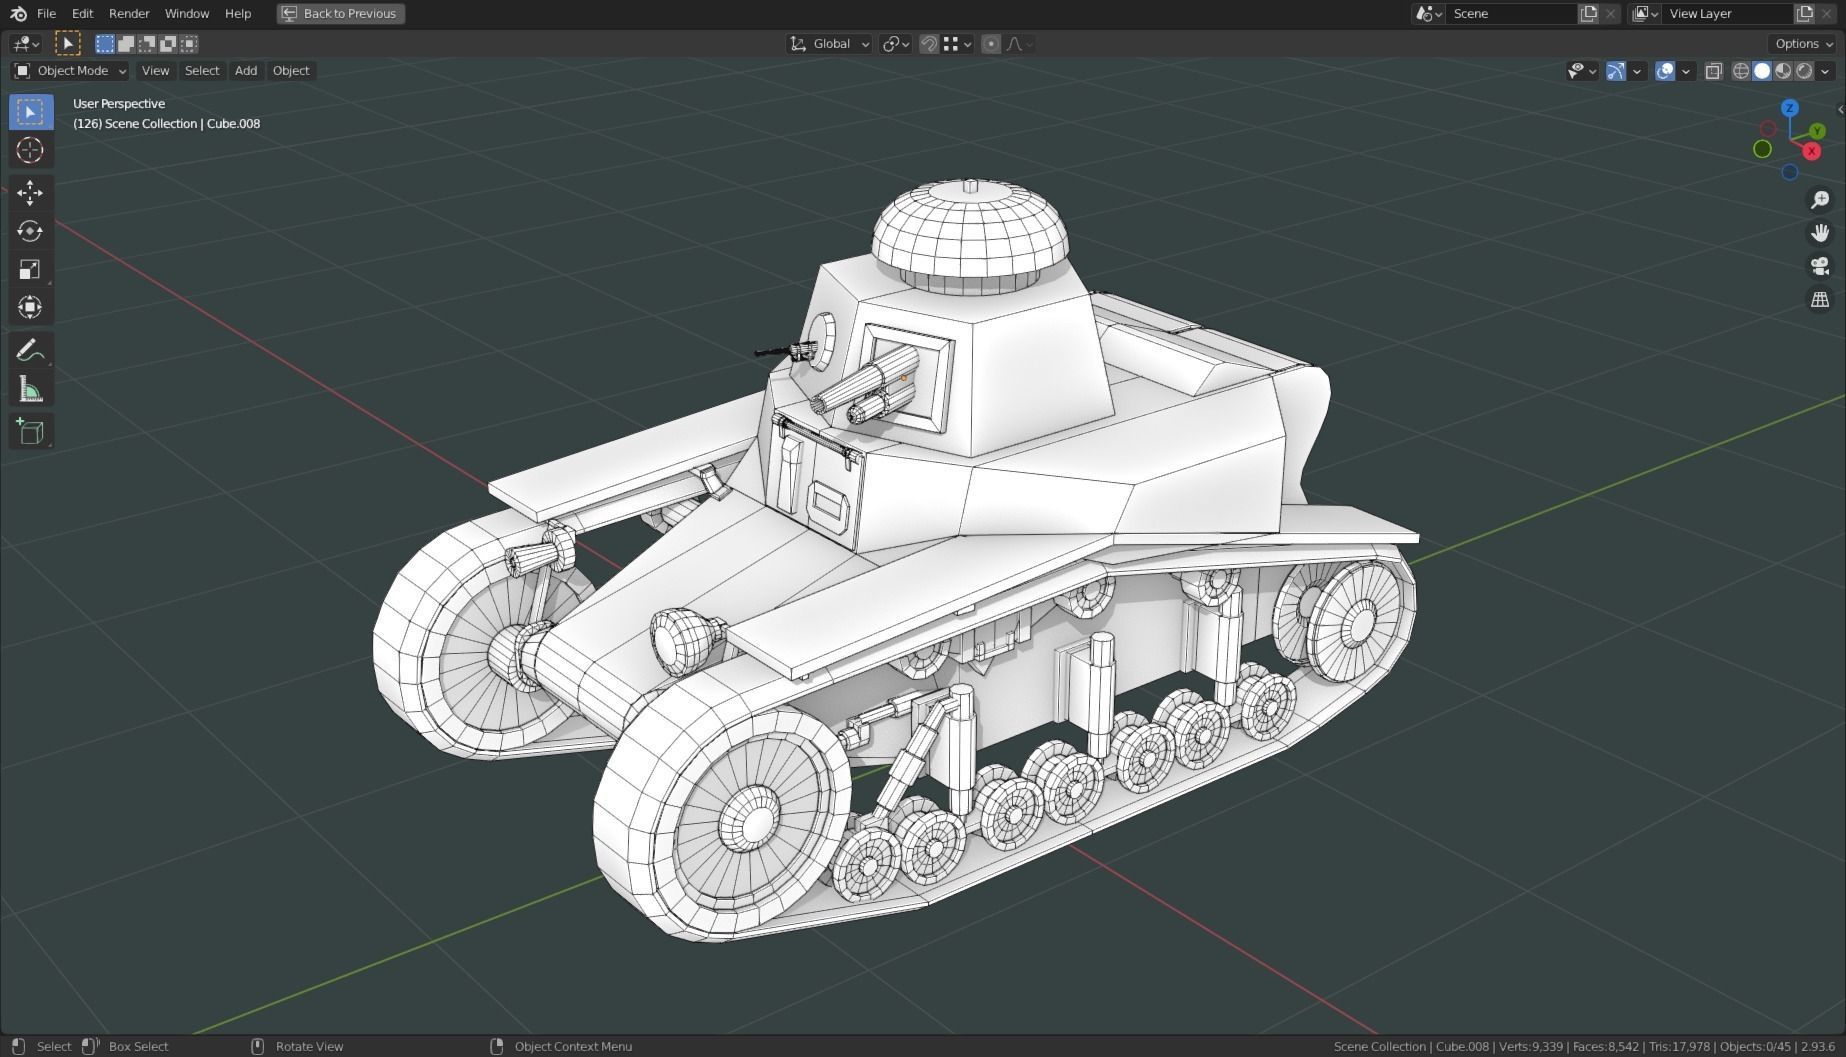Choose the Subtract selection mode icon
Image resolution: width=1846 pixels, height=1057 pixels.
[147, 43]
